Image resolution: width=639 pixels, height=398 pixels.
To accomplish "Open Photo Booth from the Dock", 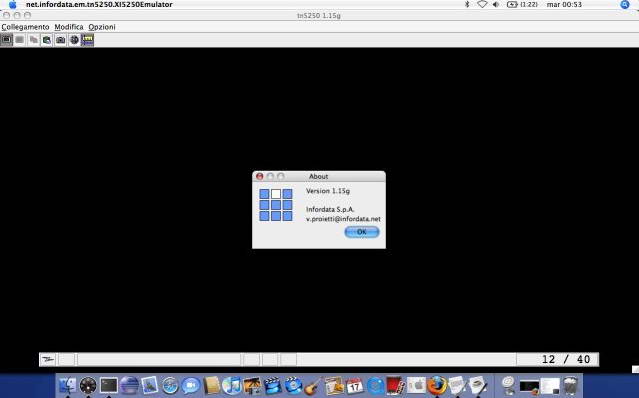I will point(395,385).
